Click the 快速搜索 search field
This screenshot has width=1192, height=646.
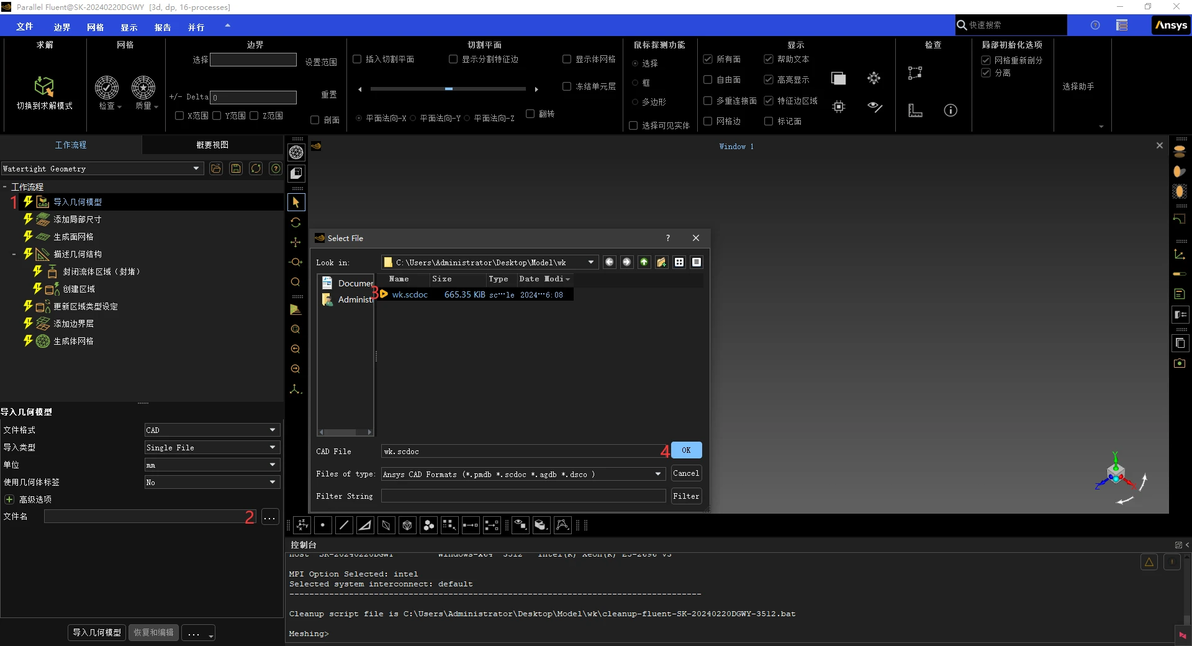click(1011, 25)
